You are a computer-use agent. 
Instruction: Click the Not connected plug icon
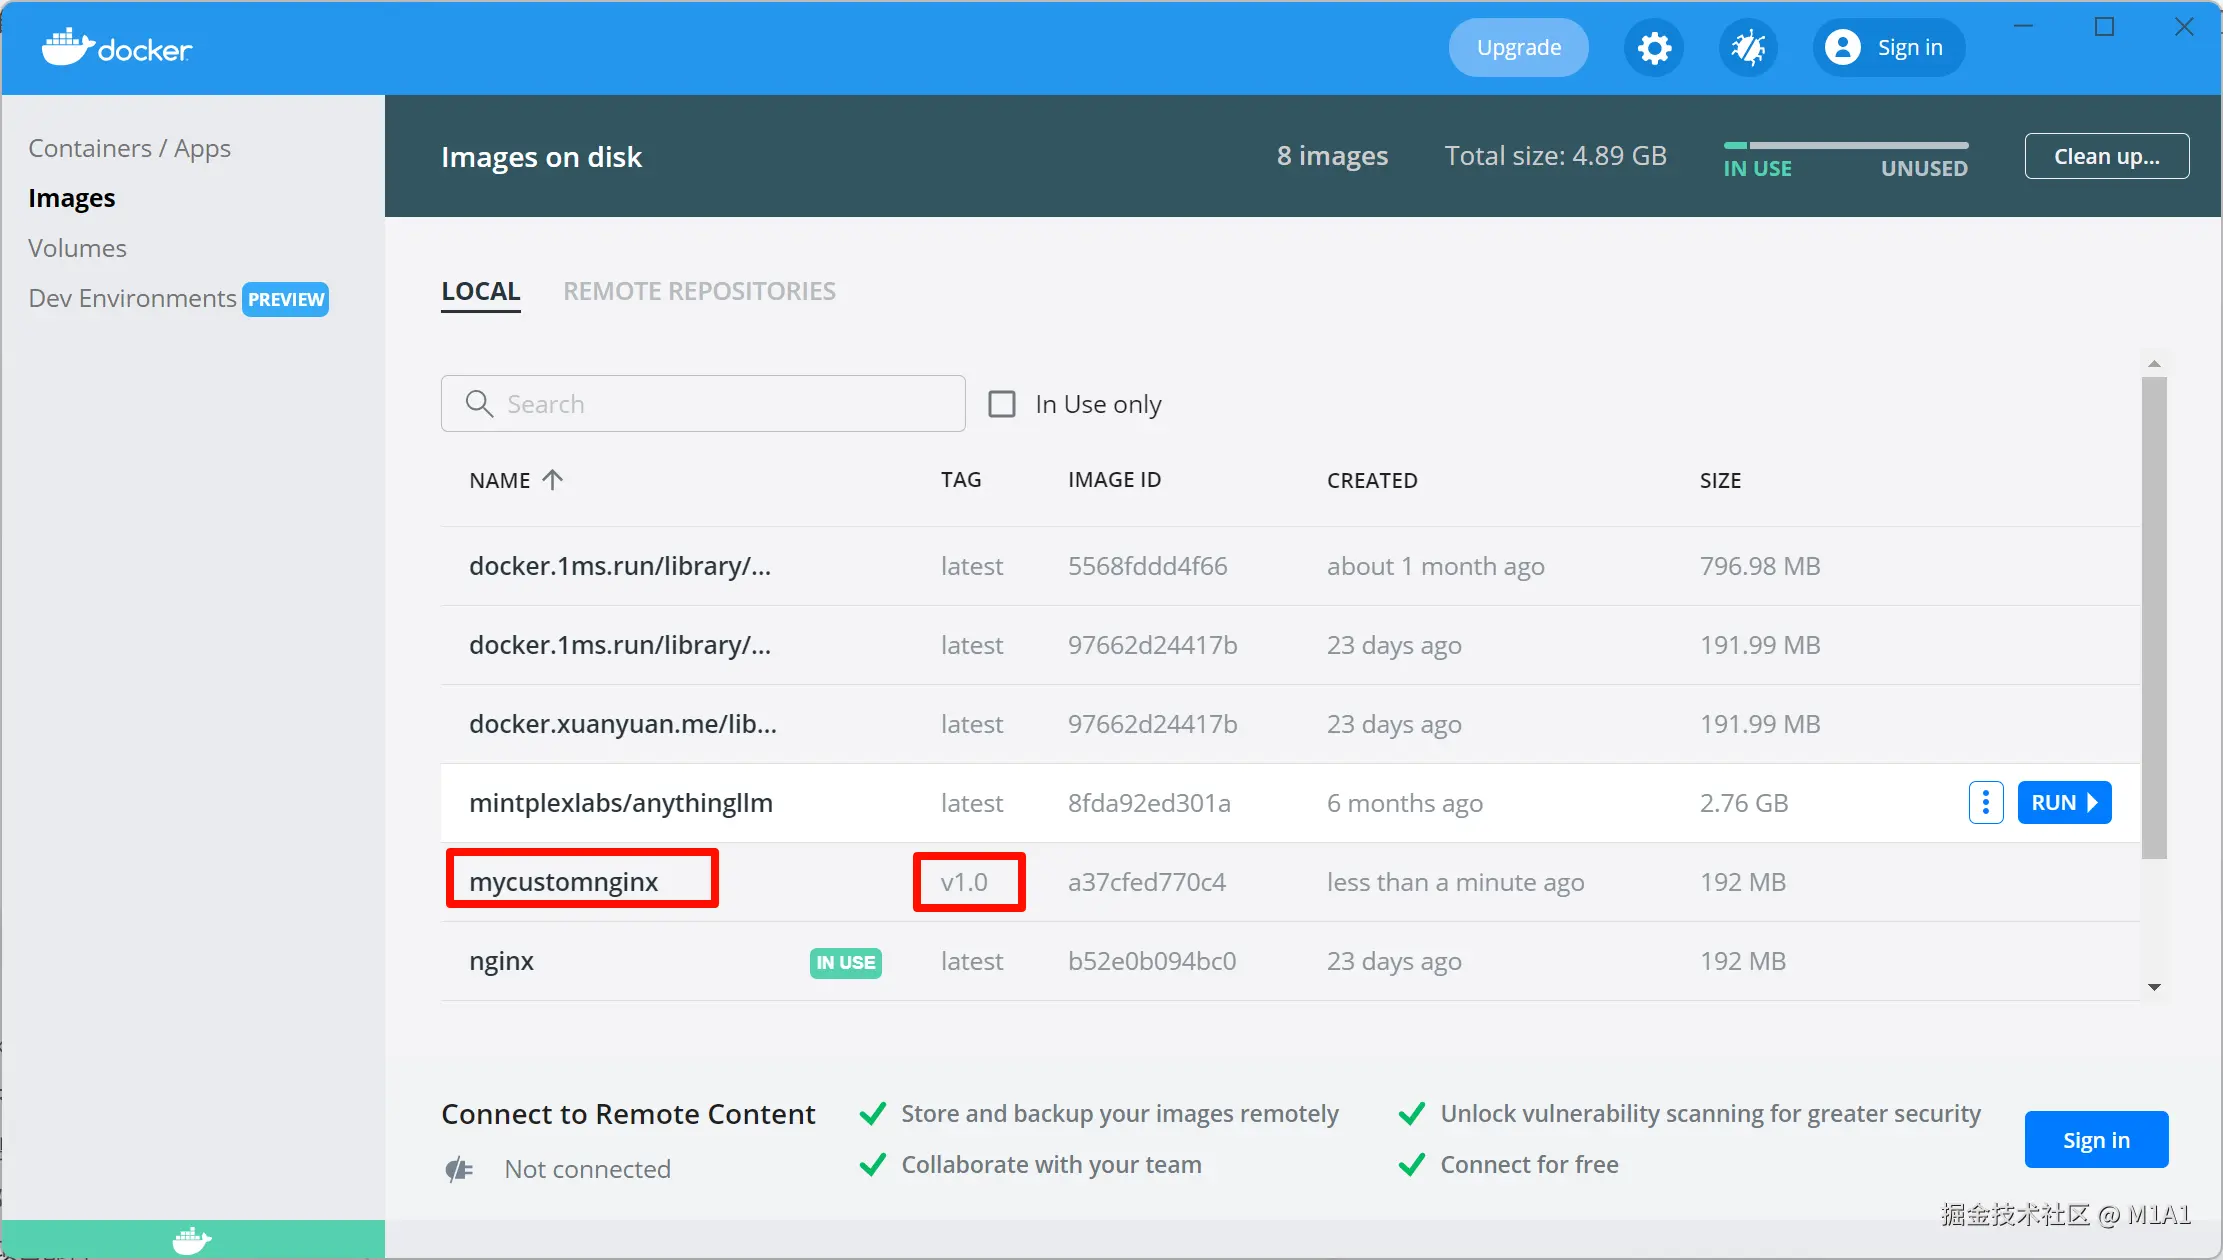coord(459,1169)
